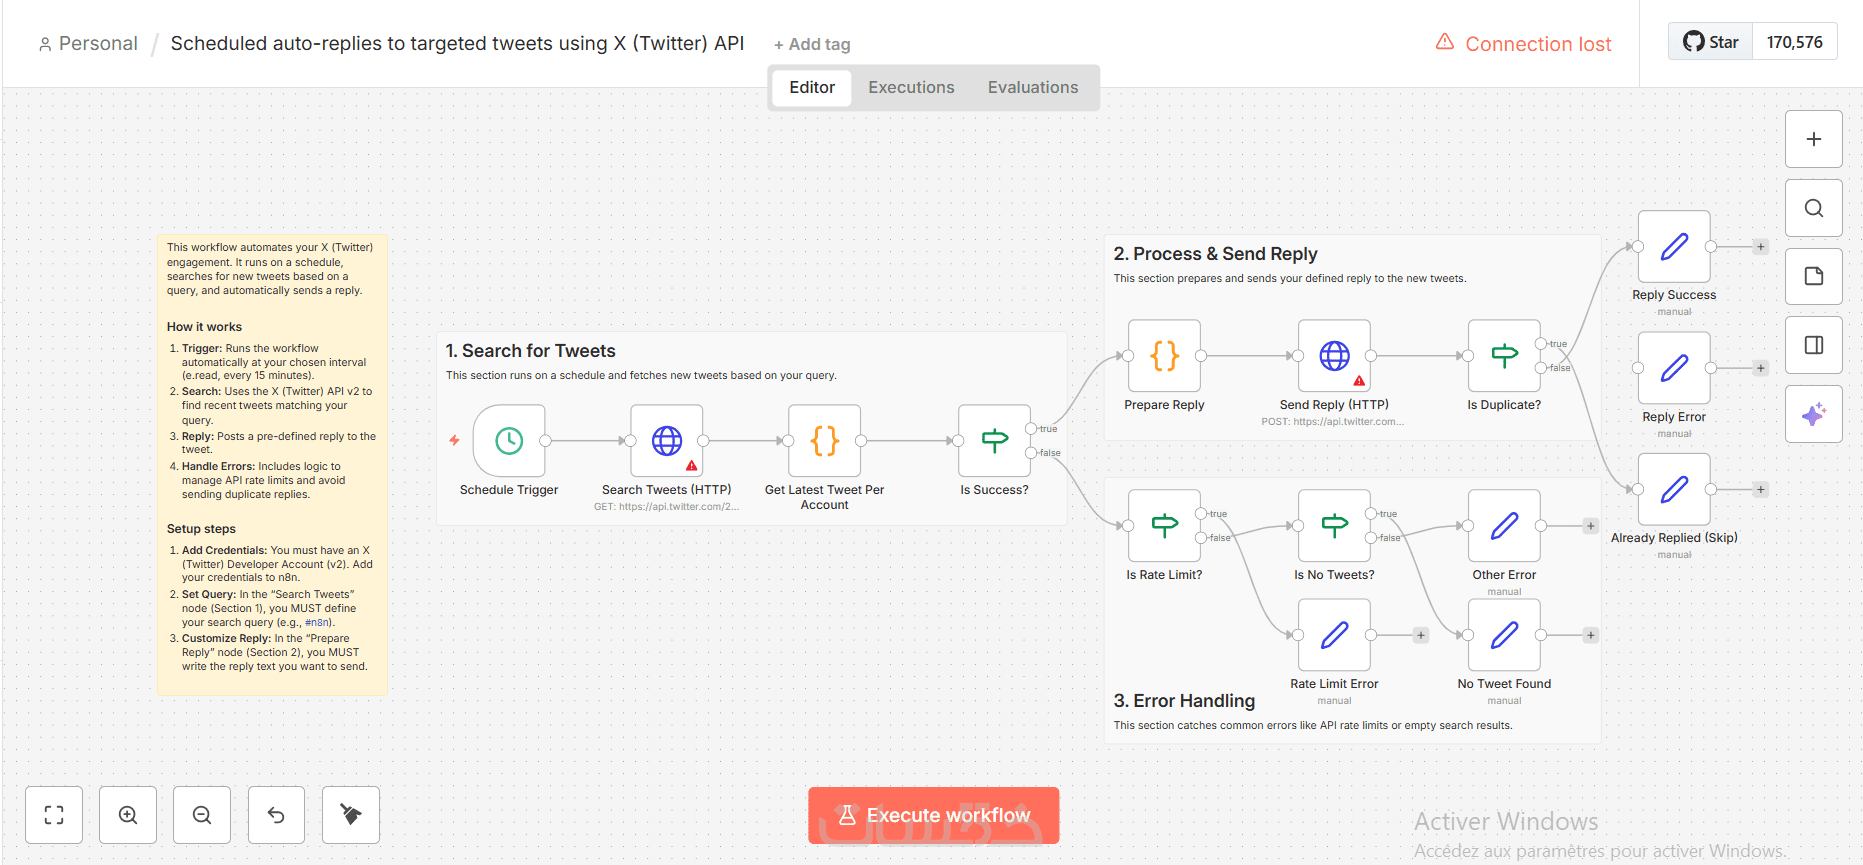
Task: Switch to the Executions tab
Action: pos(911,88)
